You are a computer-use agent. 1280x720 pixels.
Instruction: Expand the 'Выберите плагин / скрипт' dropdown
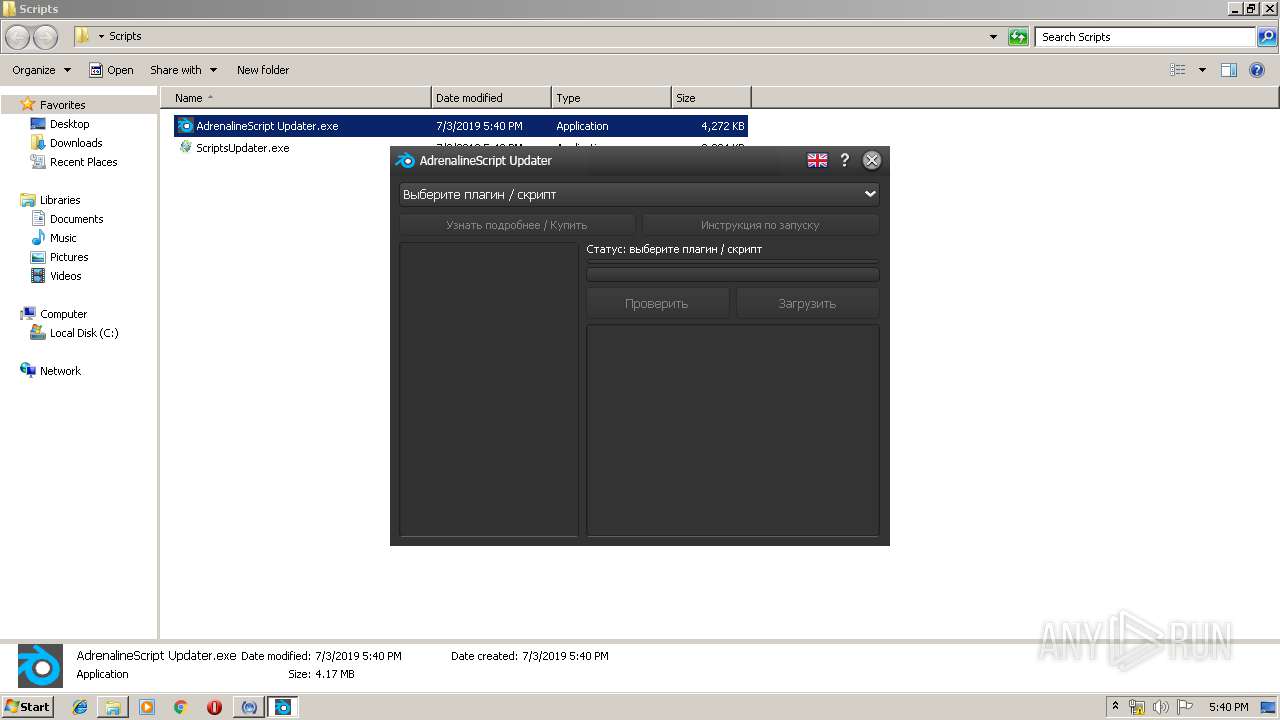pyautogui.click(x=640, y=194)
